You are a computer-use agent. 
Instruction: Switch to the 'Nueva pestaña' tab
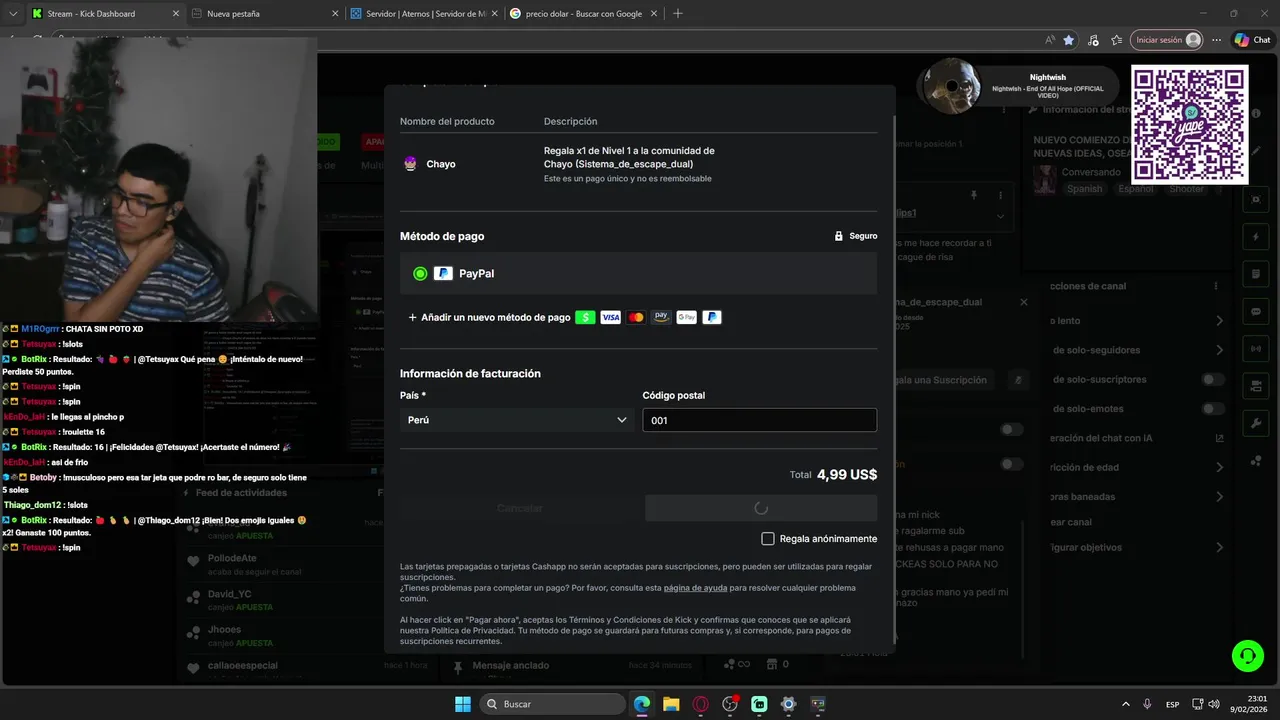265,13
